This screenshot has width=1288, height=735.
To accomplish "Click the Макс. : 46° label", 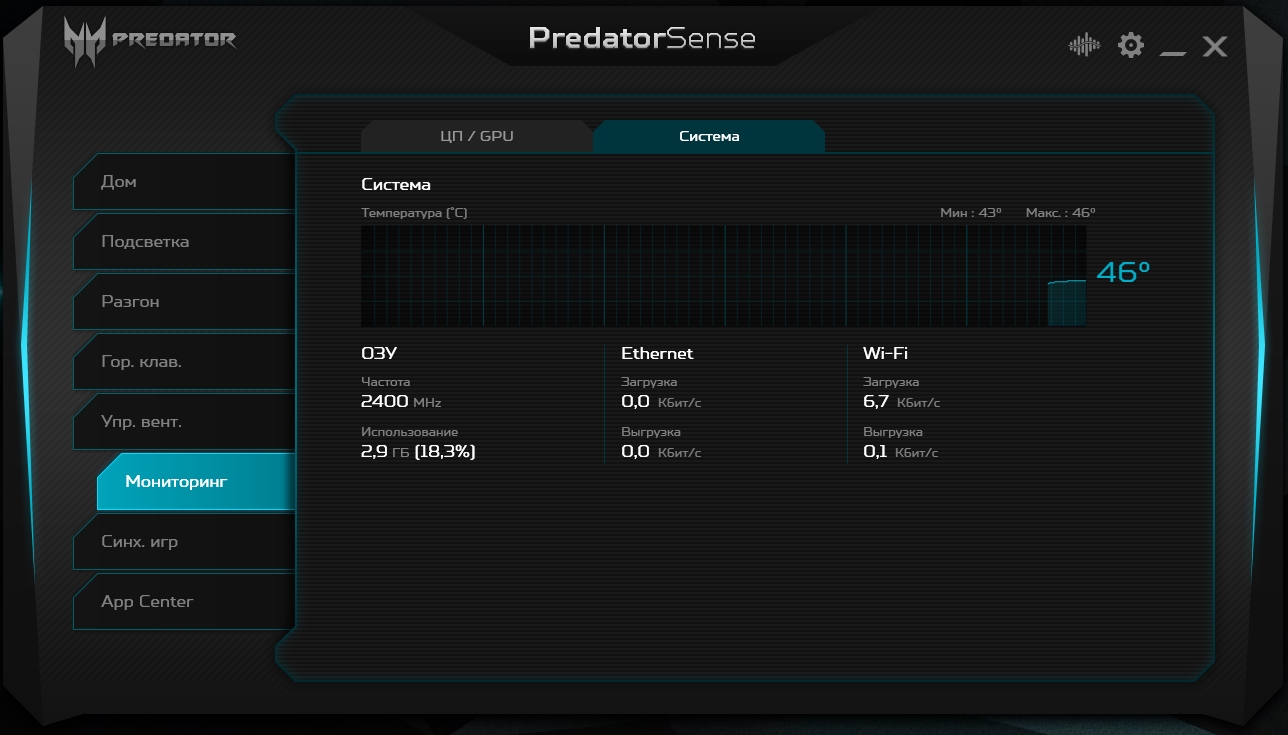I will [x=1060, y=213].
